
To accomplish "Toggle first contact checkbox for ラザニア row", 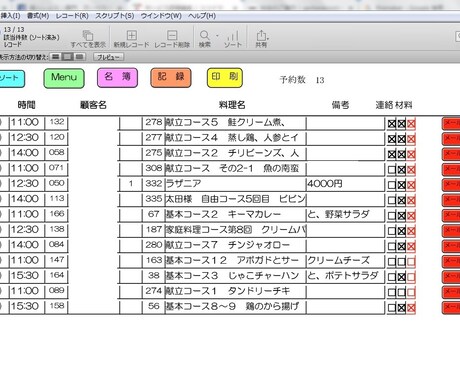I will (x=392, y=185).
